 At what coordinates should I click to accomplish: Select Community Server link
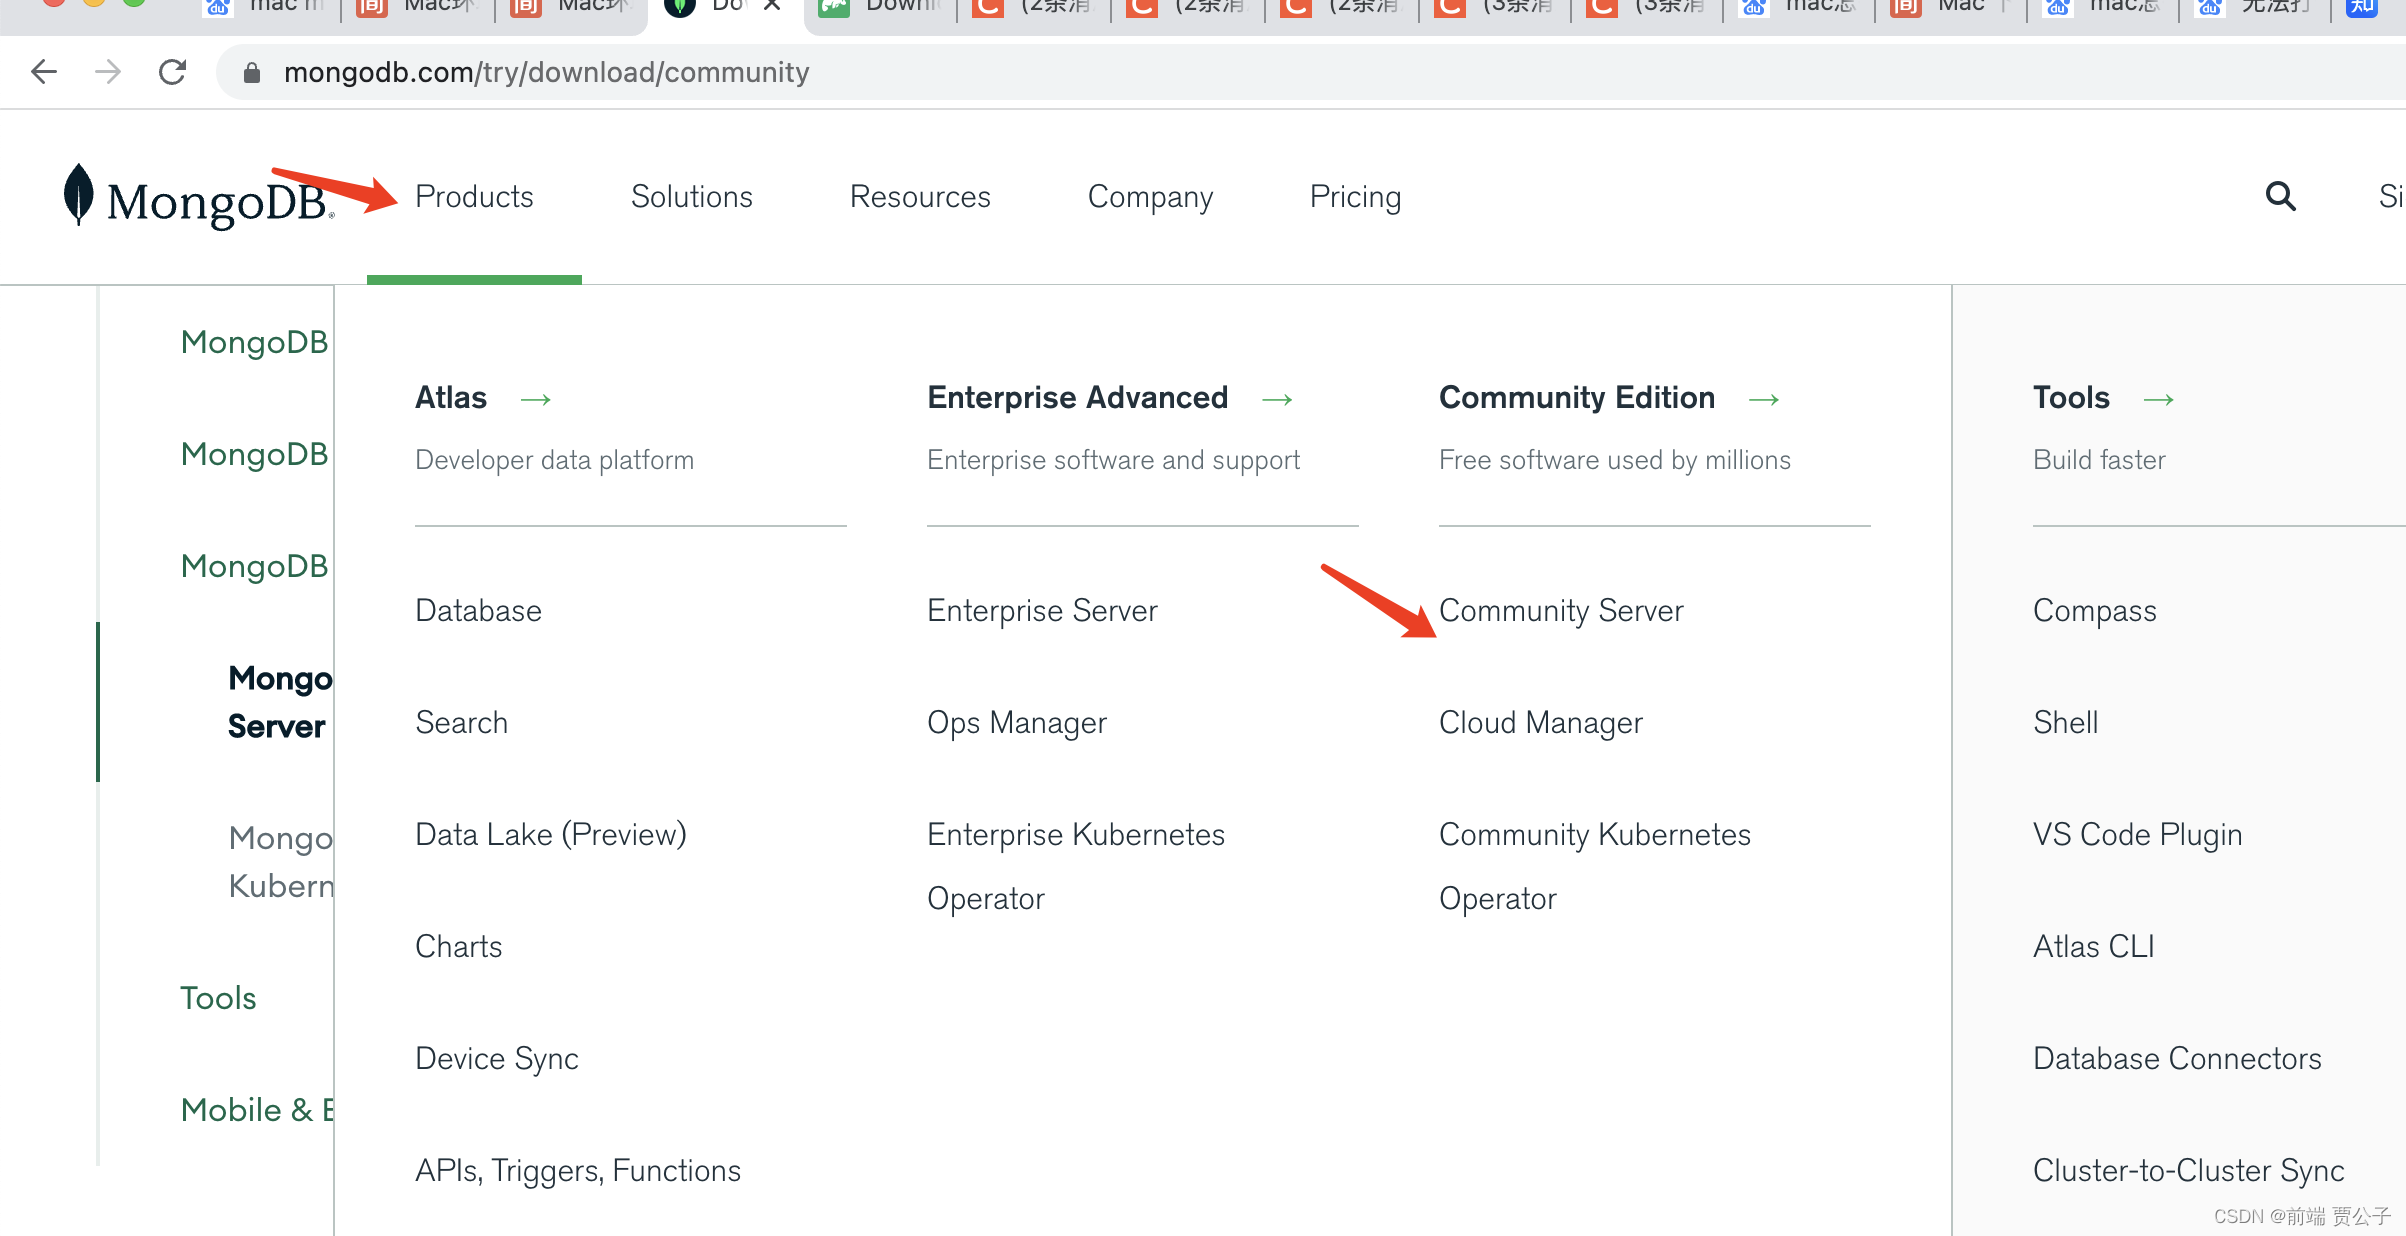1560,610
